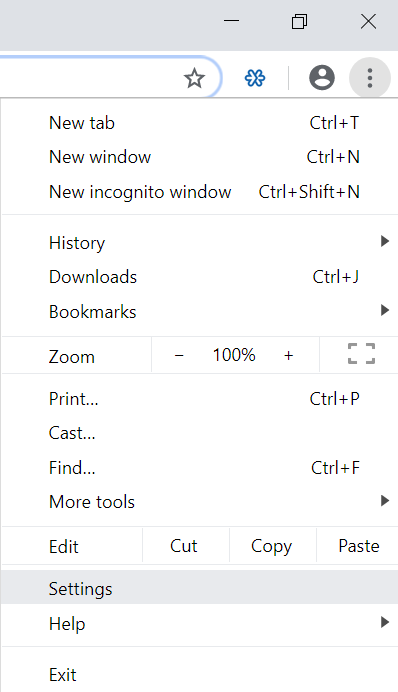398x692 pixels.
Task: Restore down the browser window
Action: point(300,21)
